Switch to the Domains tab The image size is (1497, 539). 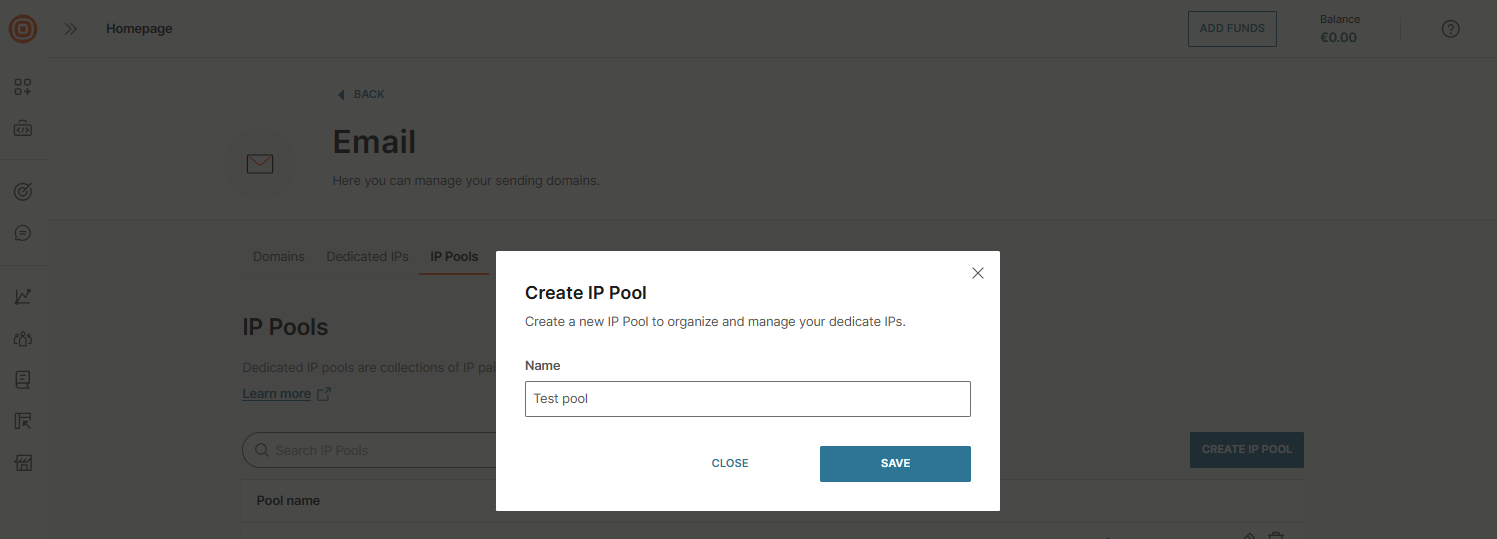tap(278, 257)
